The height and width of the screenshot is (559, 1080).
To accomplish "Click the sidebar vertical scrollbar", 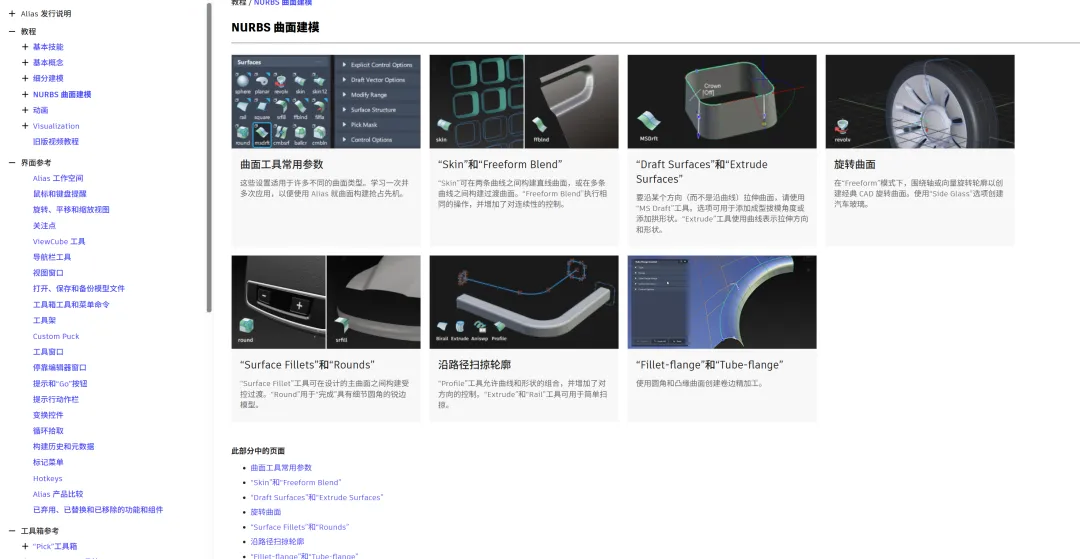I will tap(209, 157).
